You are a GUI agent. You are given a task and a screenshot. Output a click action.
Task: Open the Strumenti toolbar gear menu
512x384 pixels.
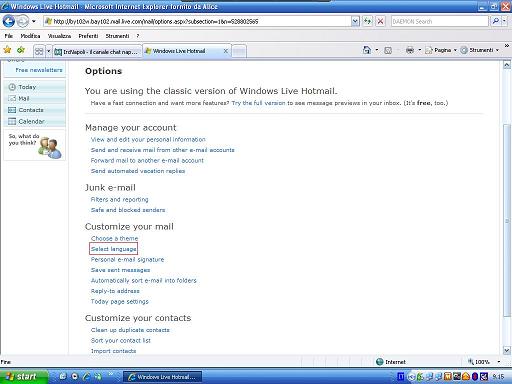tap(480, 50)
